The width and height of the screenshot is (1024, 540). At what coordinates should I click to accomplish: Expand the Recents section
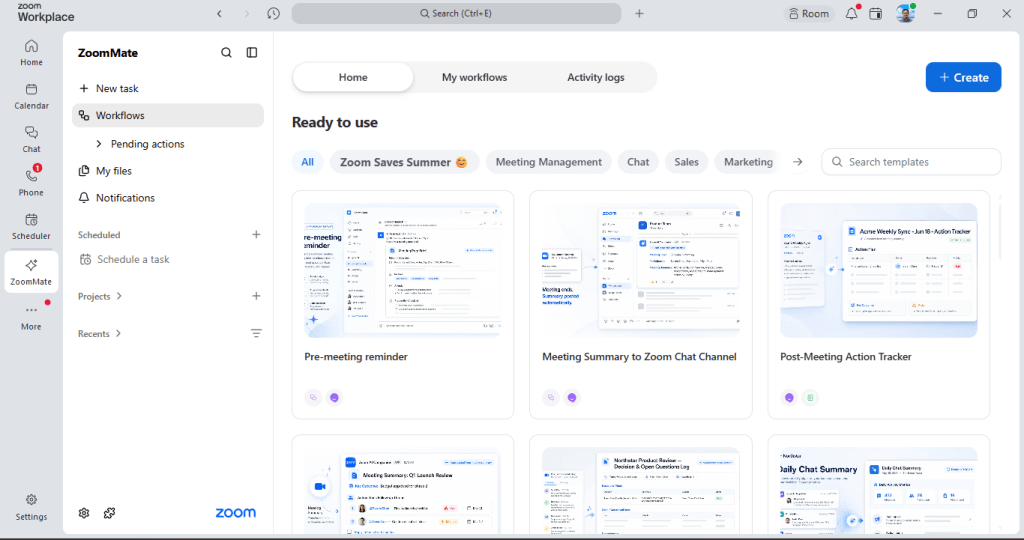pos(99,334)
